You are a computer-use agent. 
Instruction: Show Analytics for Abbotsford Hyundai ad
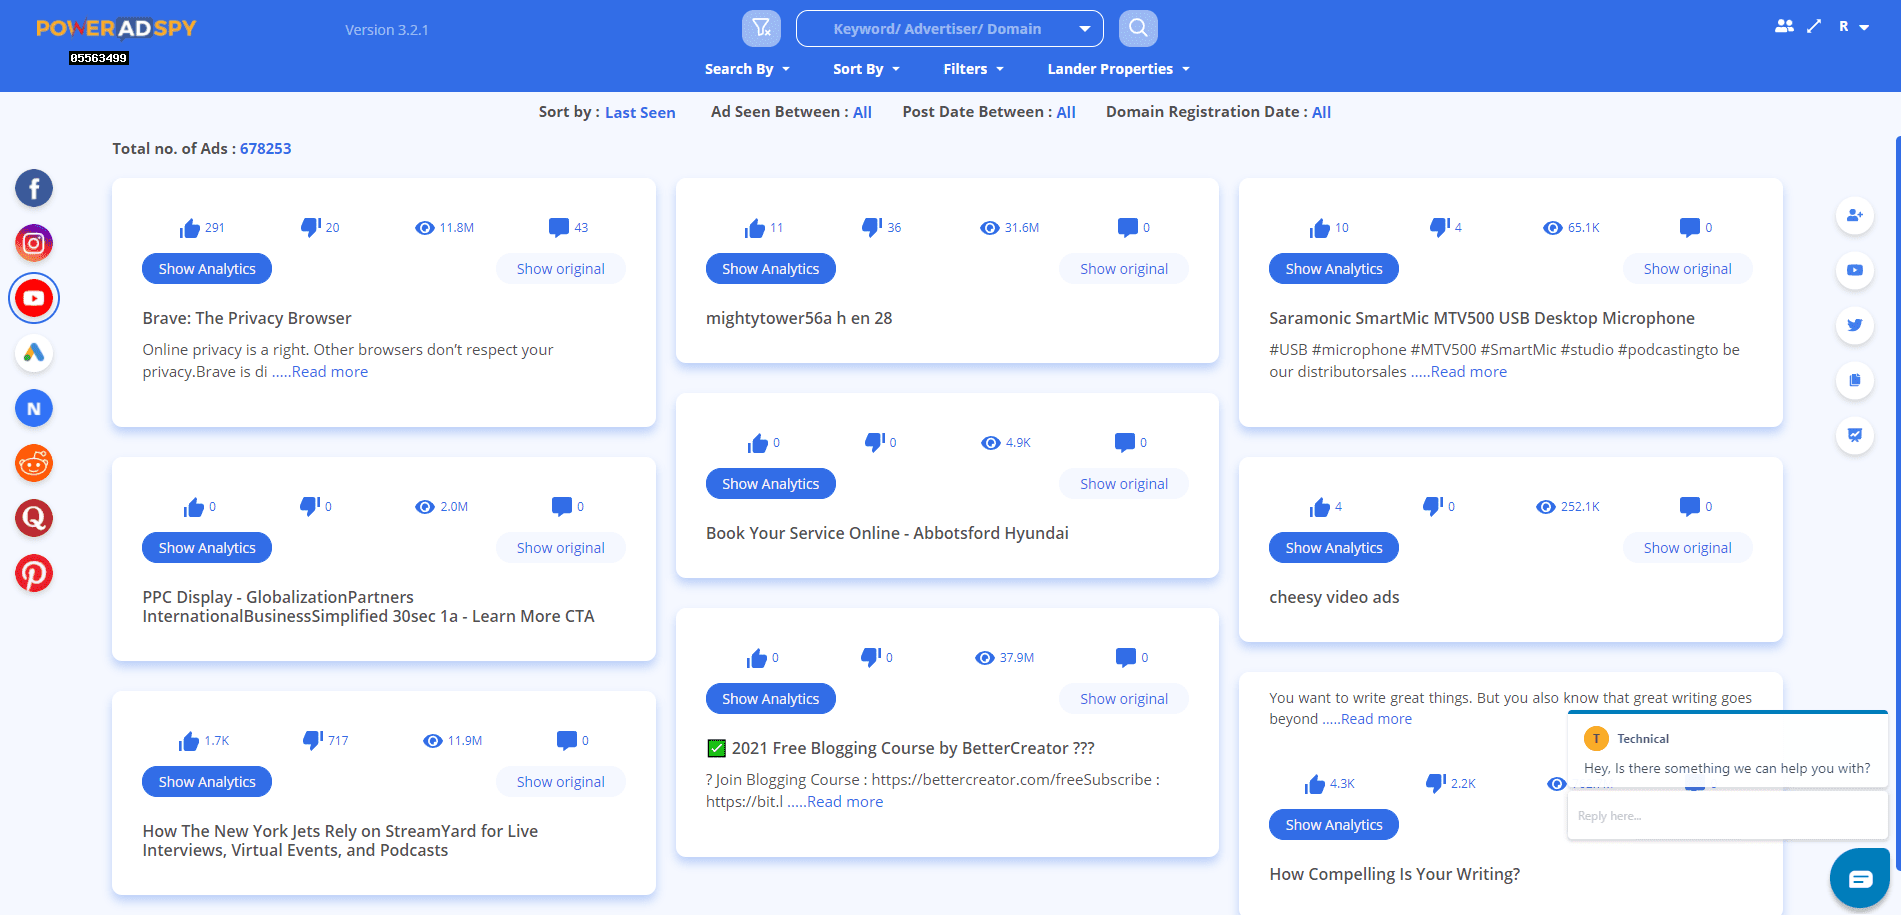point(770,484)
